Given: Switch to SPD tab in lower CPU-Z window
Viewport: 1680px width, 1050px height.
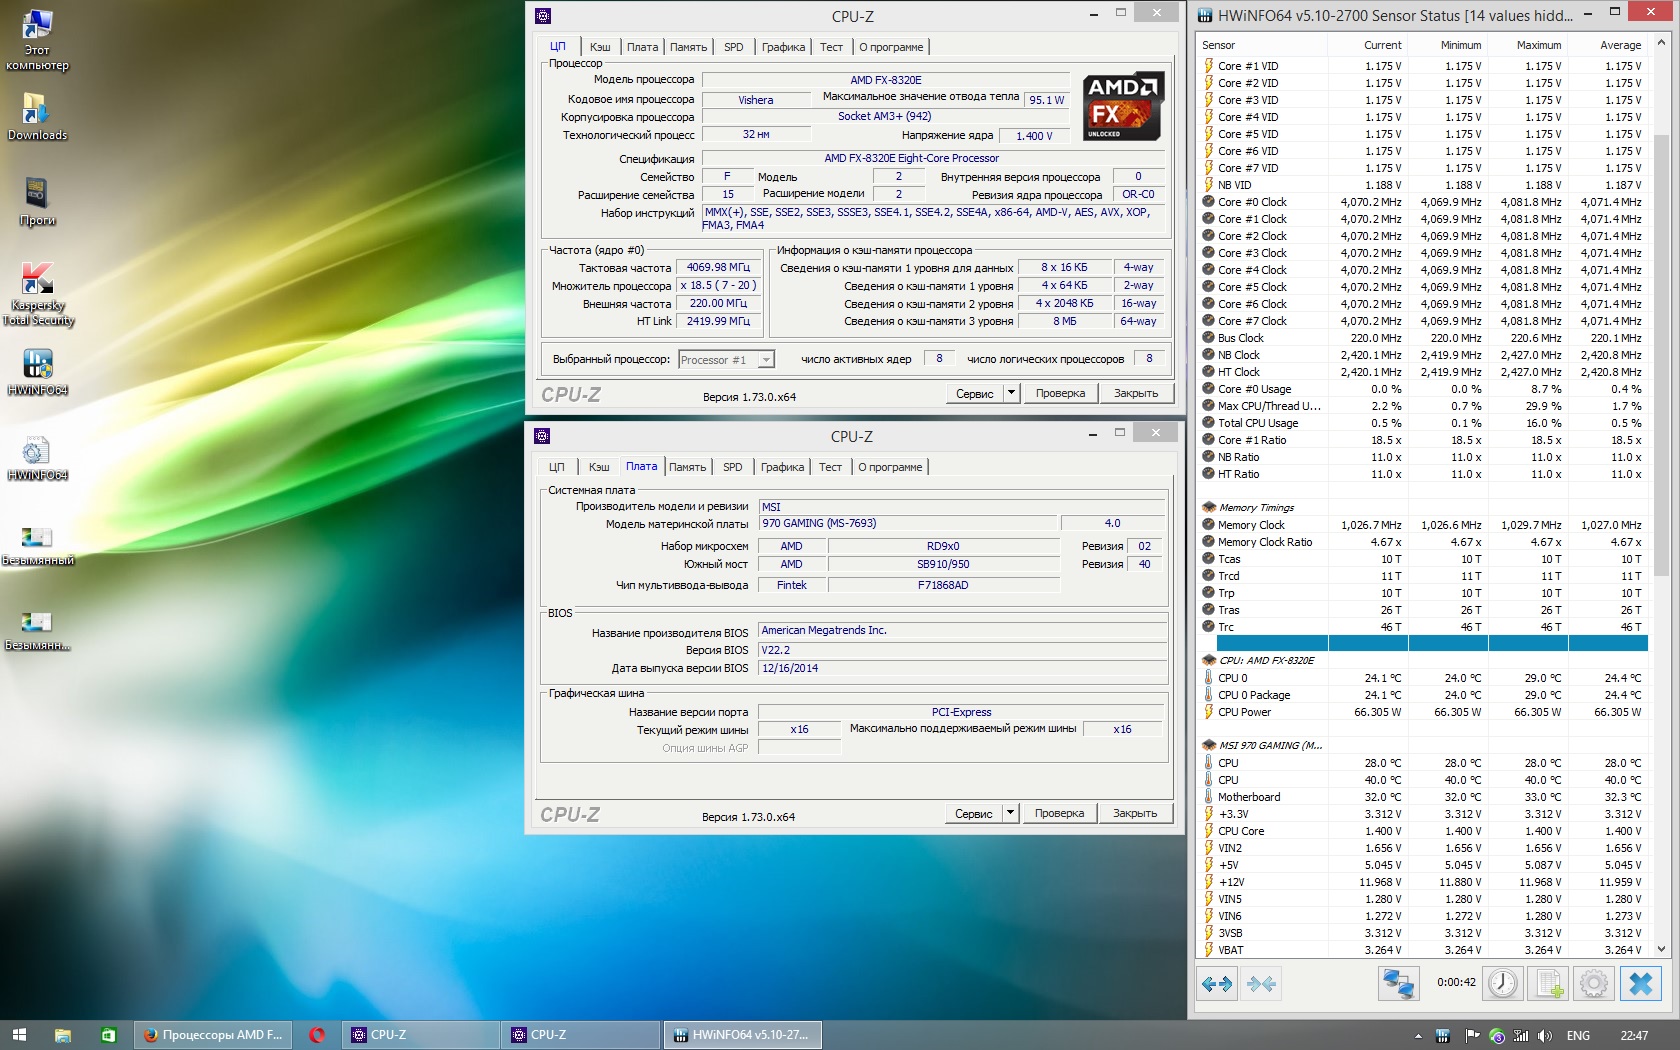Looking at the screenshot, I should point(733,467).
